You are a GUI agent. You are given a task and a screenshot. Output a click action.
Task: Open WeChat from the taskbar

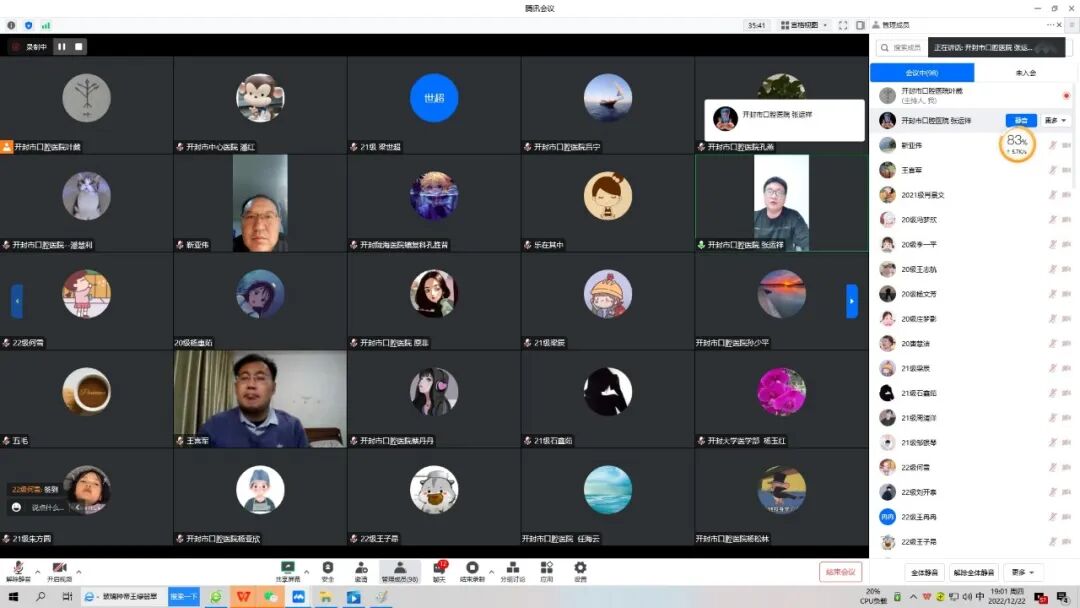tap(271, 597)
